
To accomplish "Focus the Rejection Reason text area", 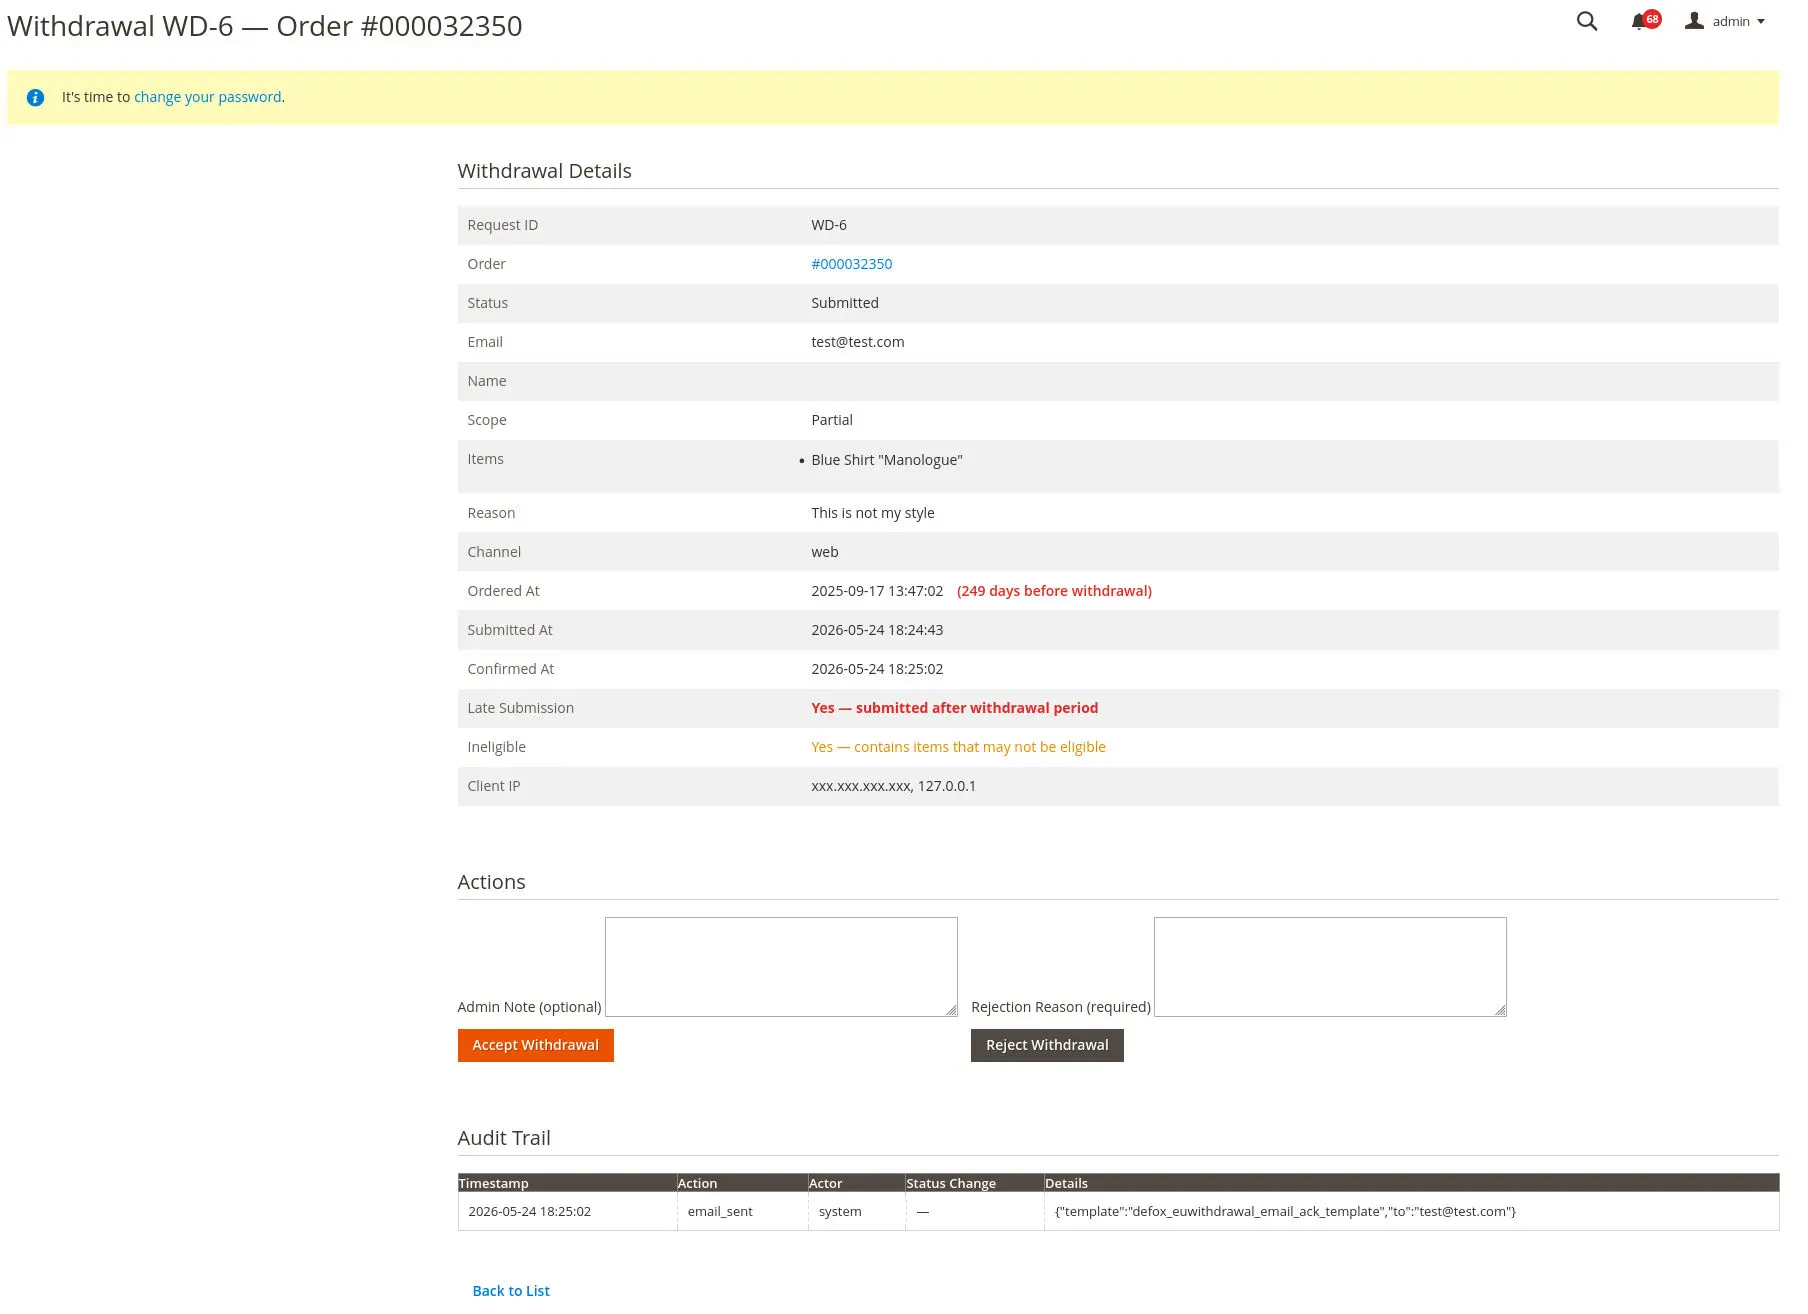I will (x=1330, y=967).
